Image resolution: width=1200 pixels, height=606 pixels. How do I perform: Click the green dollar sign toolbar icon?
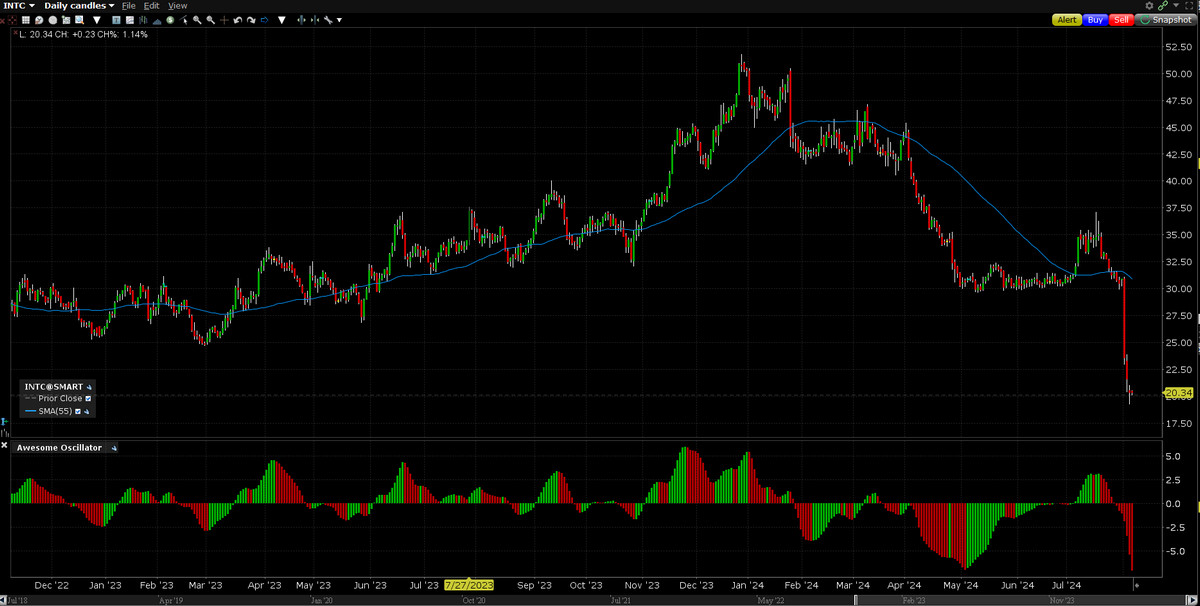[x=170, y=20]
